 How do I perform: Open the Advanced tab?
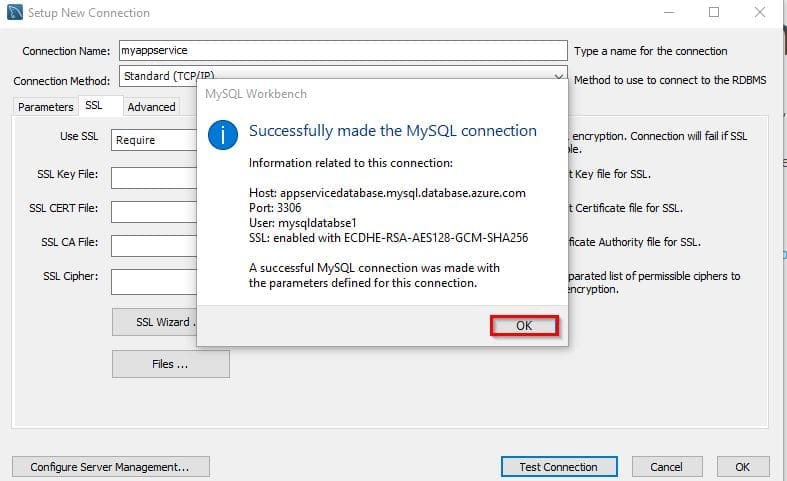tap(151, 106)
